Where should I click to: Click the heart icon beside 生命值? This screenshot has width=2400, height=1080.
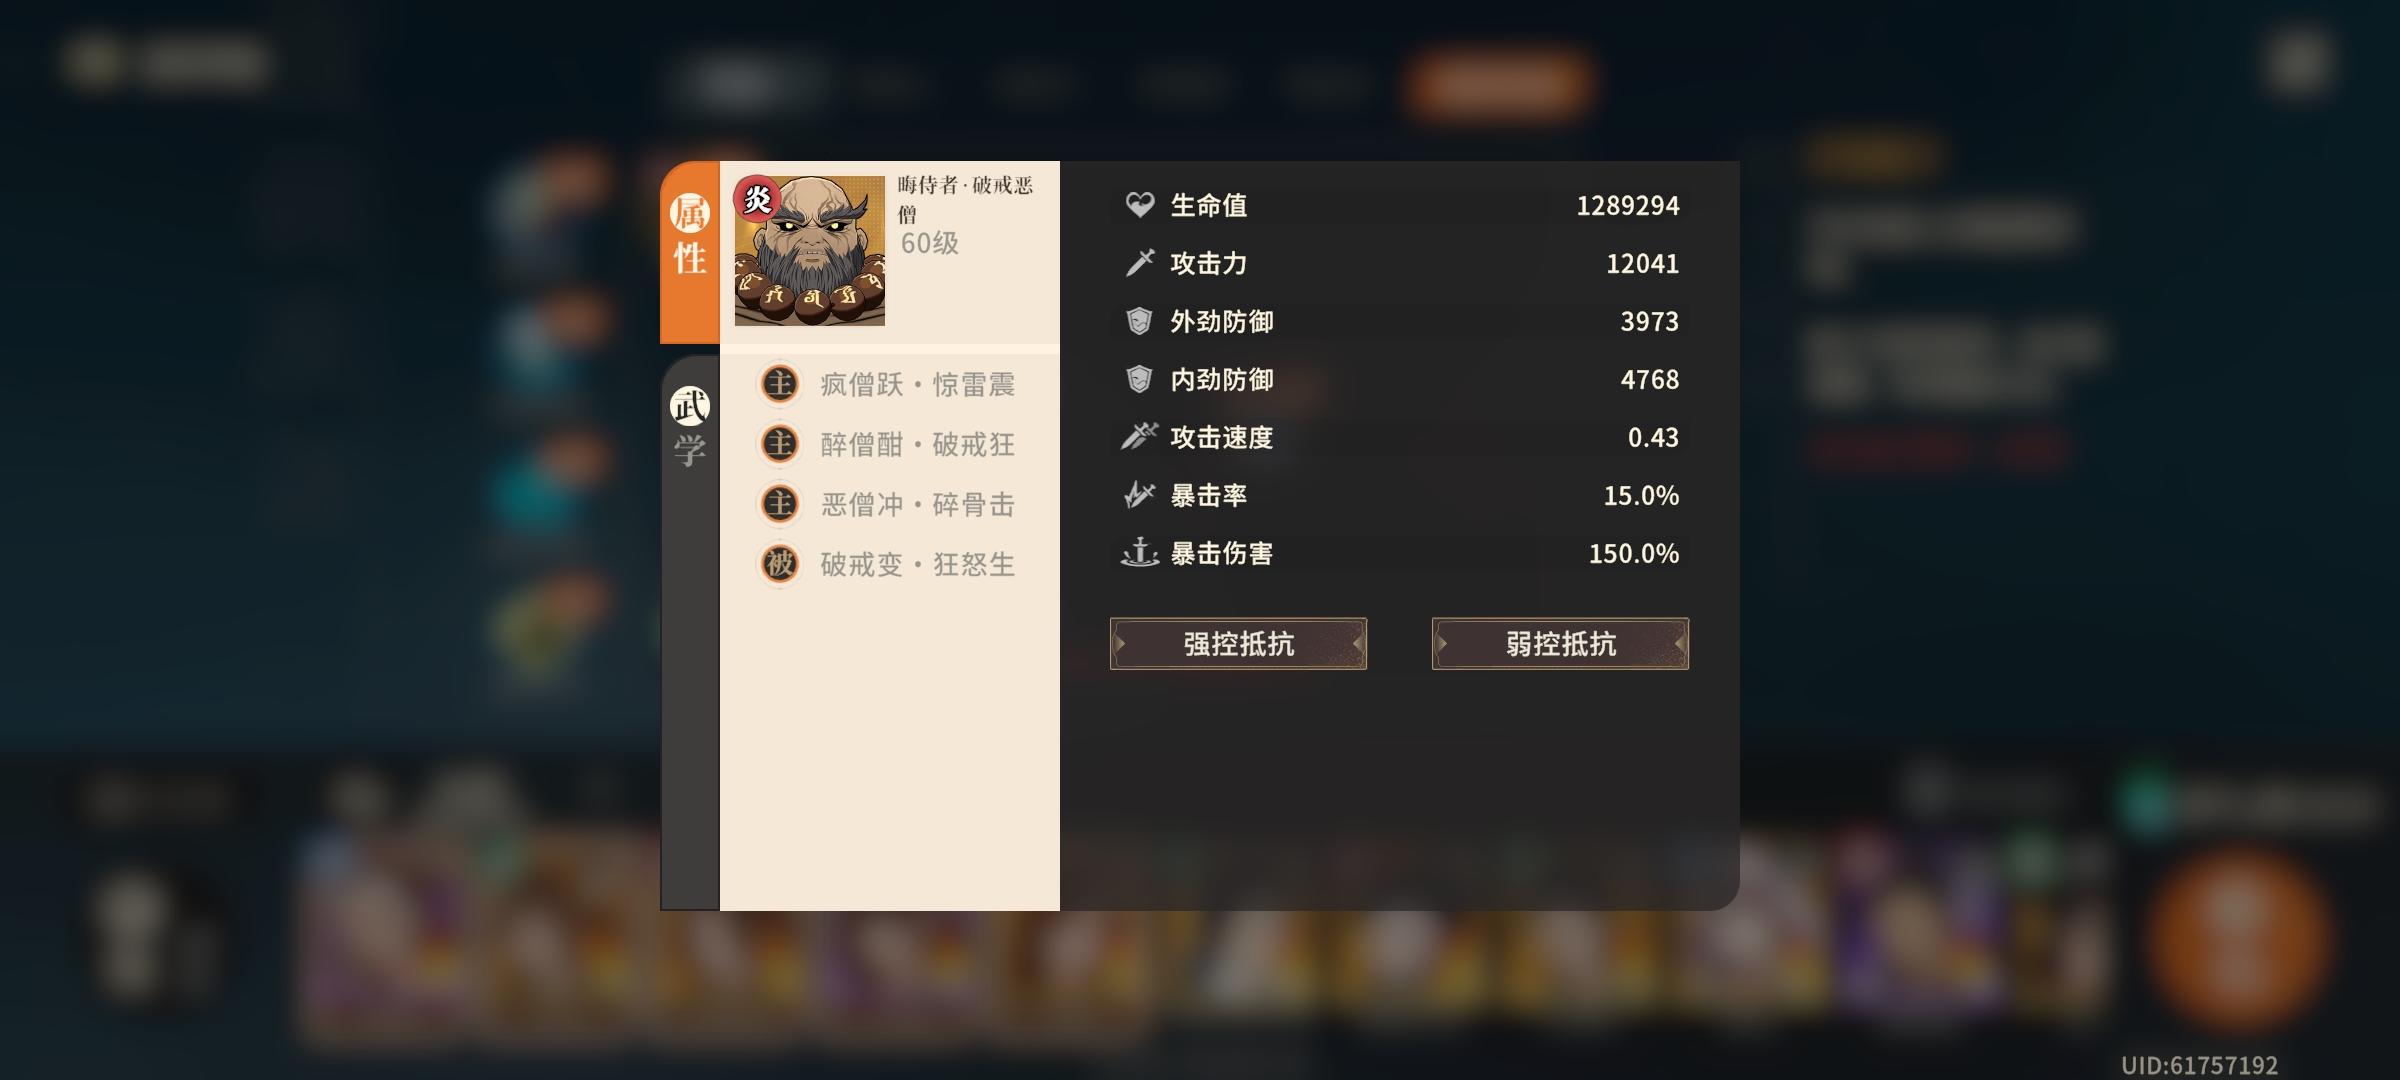pyautogui.click(x=1140, y=205)
